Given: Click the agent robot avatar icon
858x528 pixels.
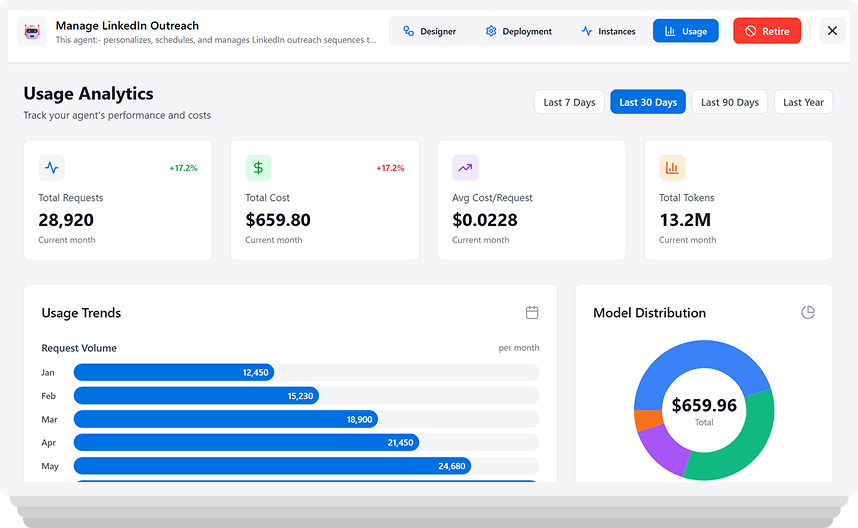Looking at the screenshot, I should pyautogui.click(x=32, y=32).
